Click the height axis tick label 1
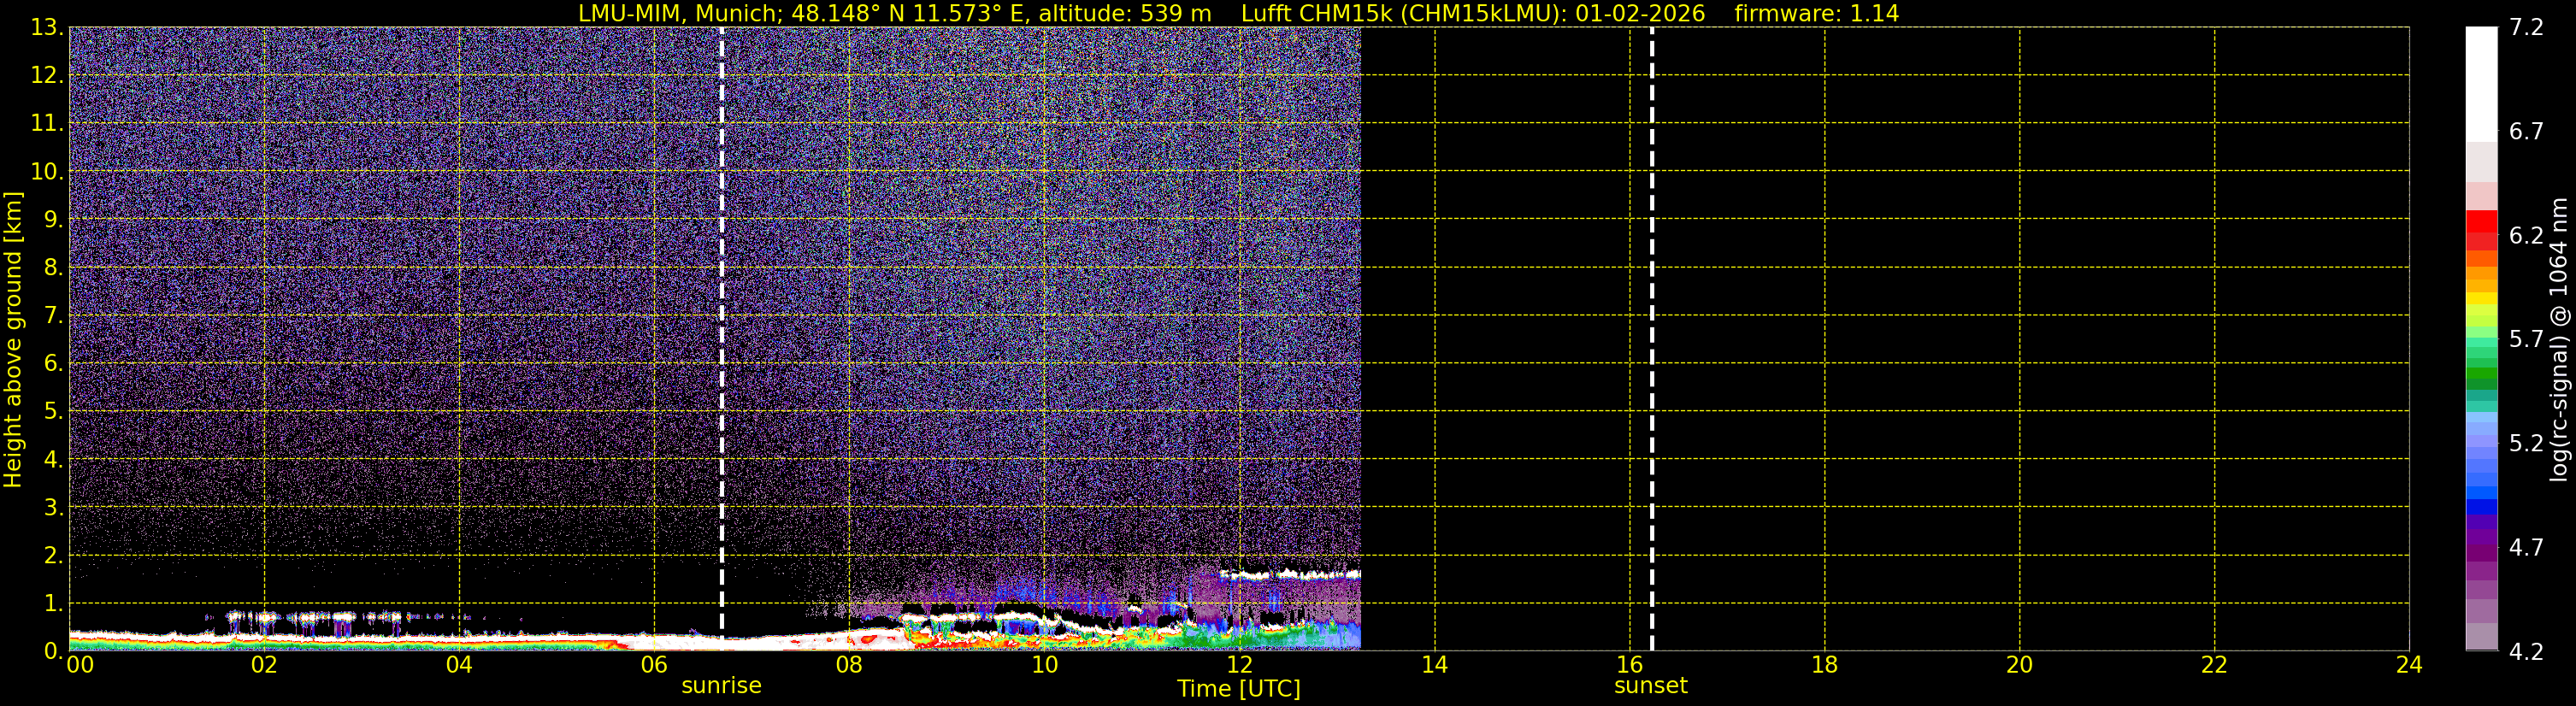 tap(52, 603)
